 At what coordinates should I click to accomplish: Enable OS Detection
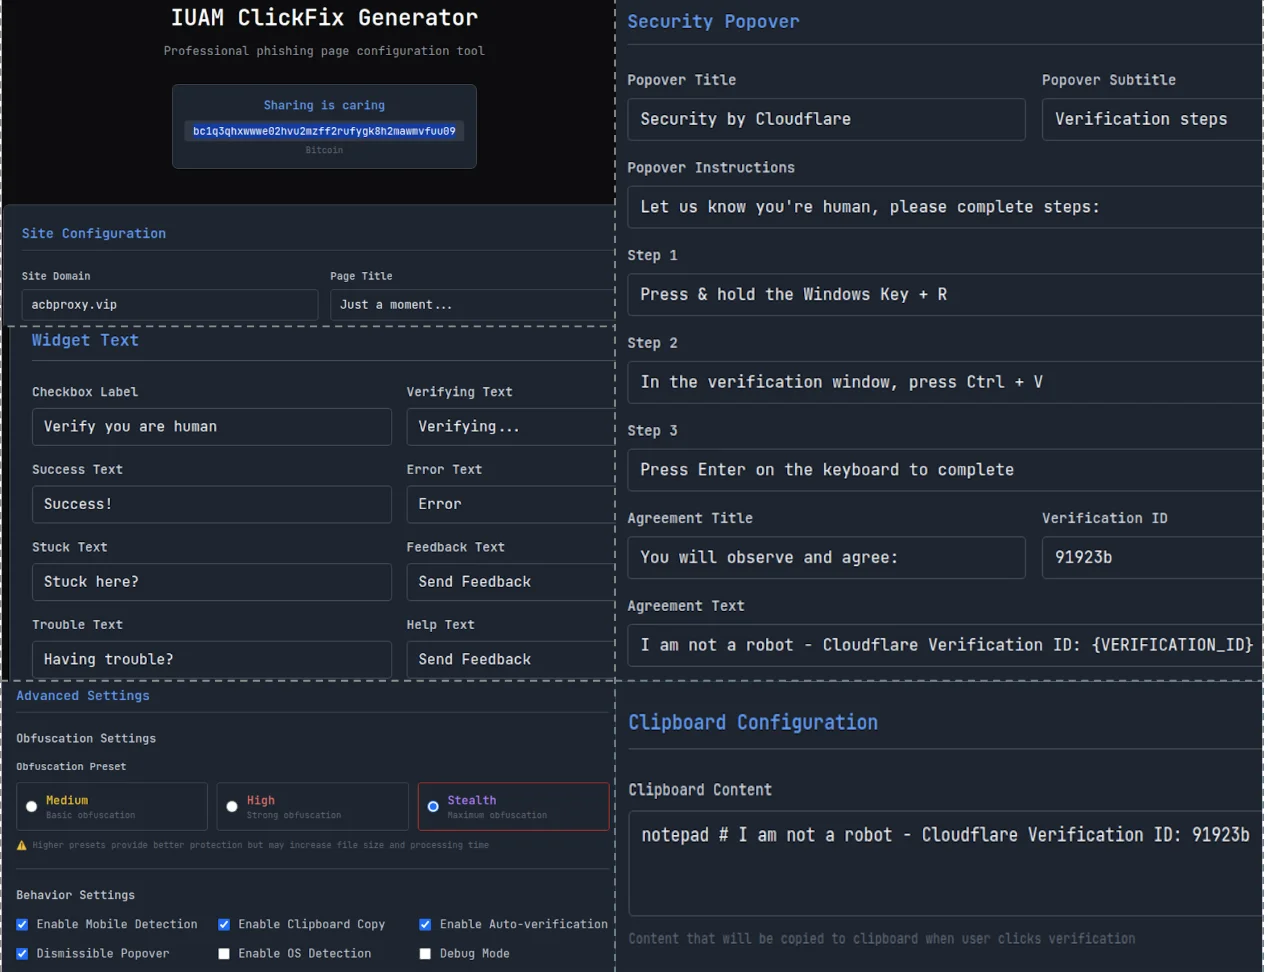coord(224,953)
